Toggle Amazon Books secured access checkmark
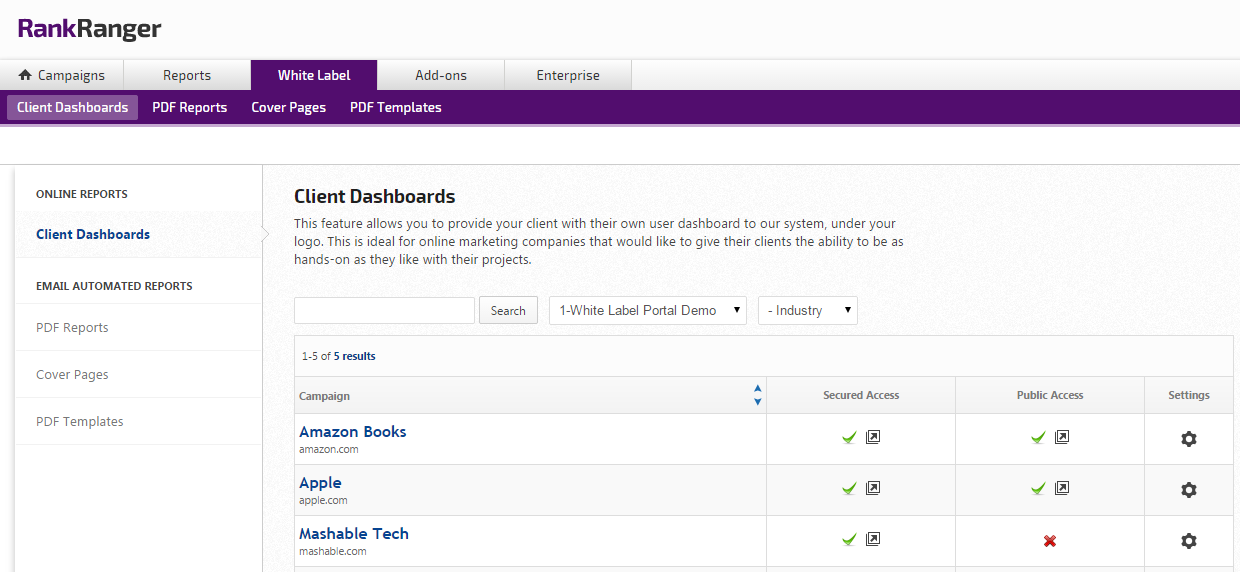Viewport: 1240px width, 572px height. pyautogui.click(x=849, y=437)
